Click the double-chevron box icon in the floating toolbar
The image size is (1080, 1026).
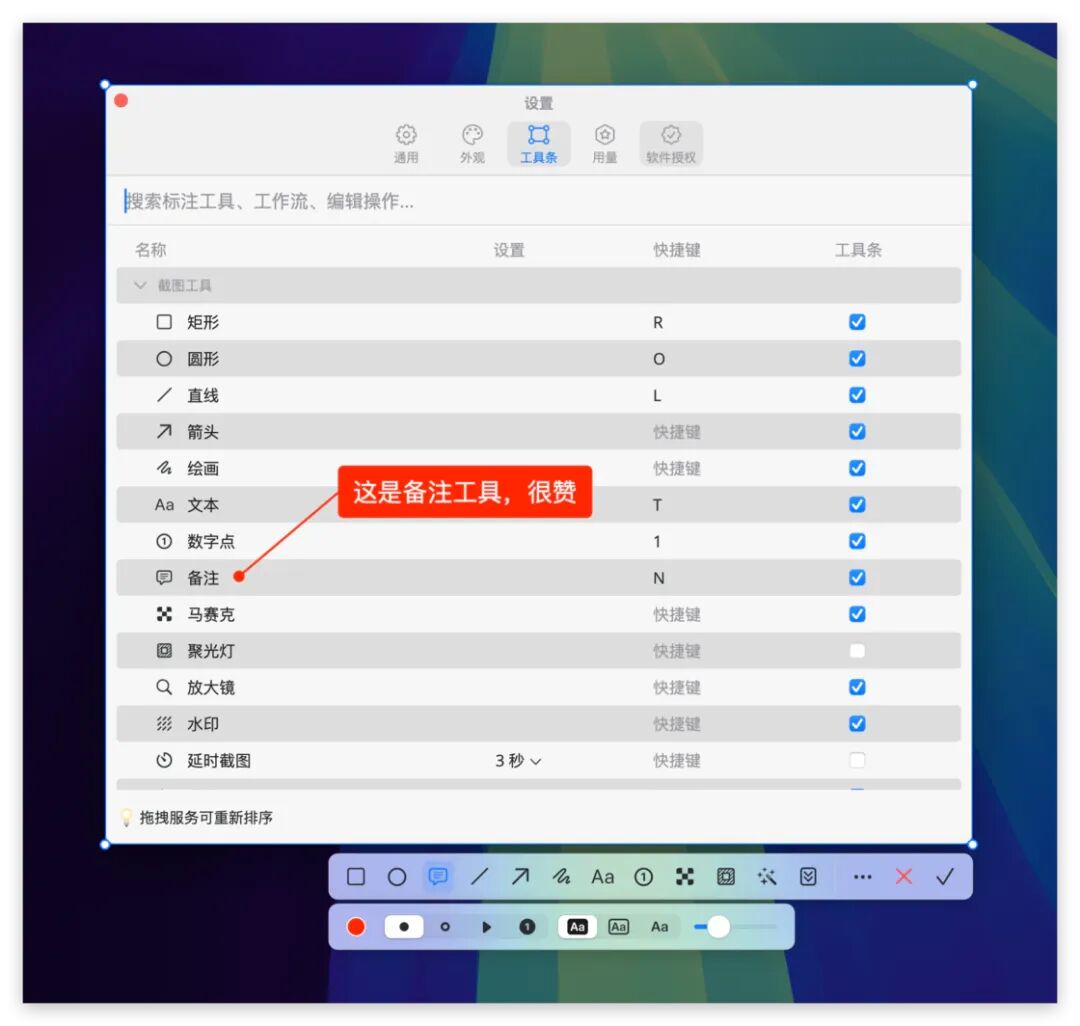coord(808,877)
